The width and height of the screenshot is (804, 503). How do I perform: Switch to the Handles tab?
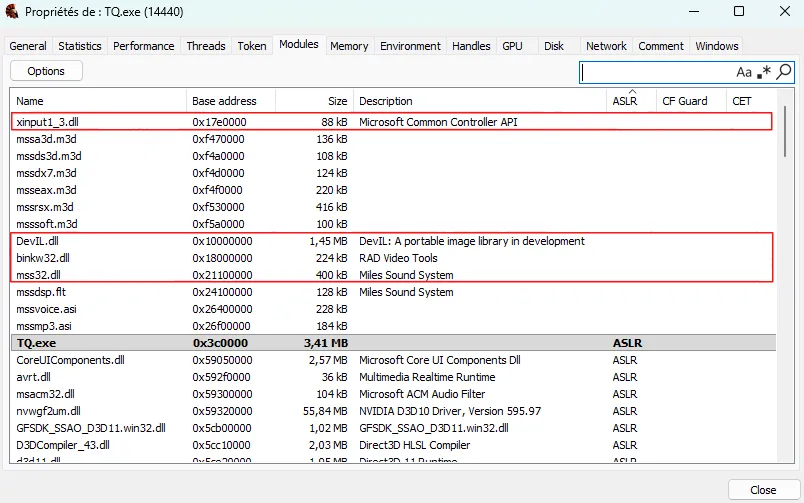471,46
